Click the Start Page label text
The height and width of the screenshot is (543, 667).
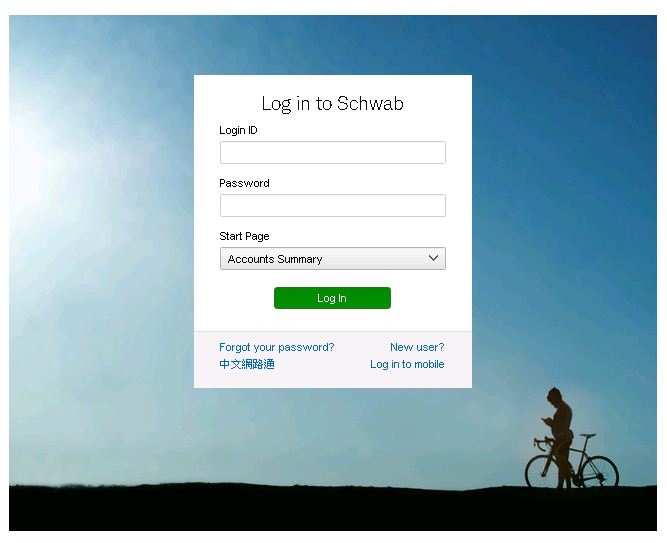[244, 236]
